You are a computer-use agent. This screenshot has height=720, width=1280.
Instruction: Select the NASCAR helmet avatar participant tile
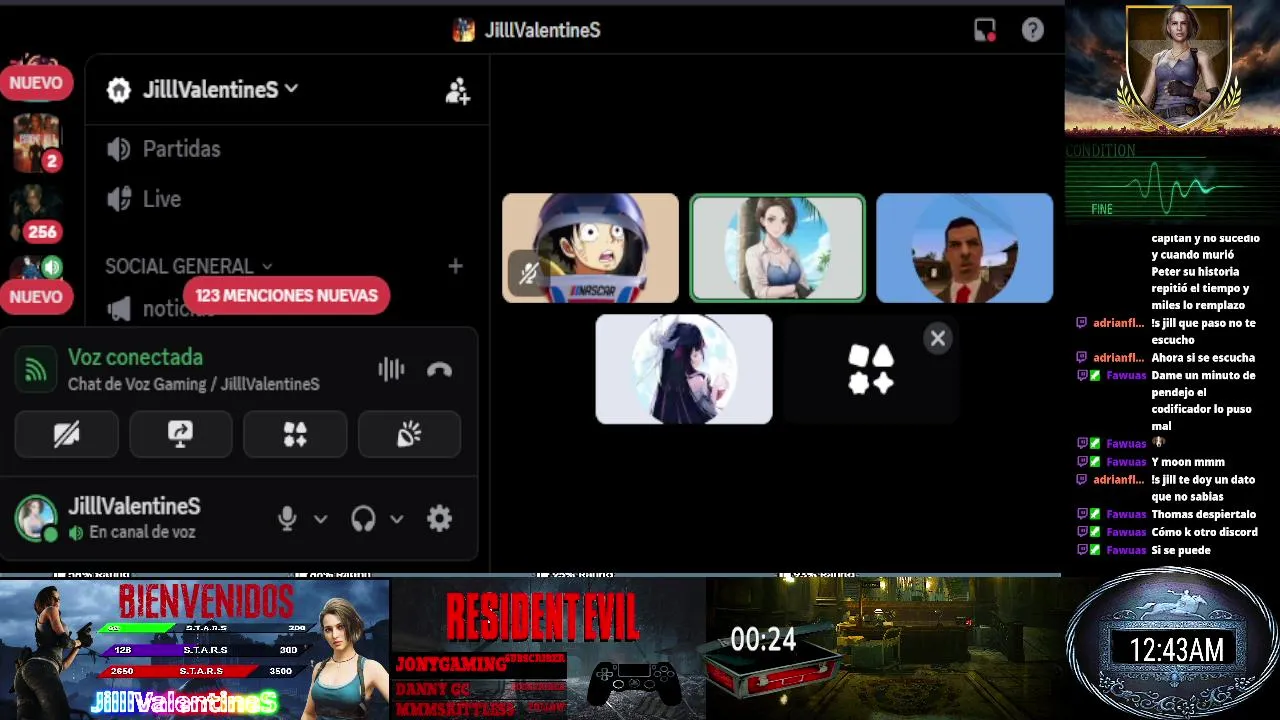590,248
